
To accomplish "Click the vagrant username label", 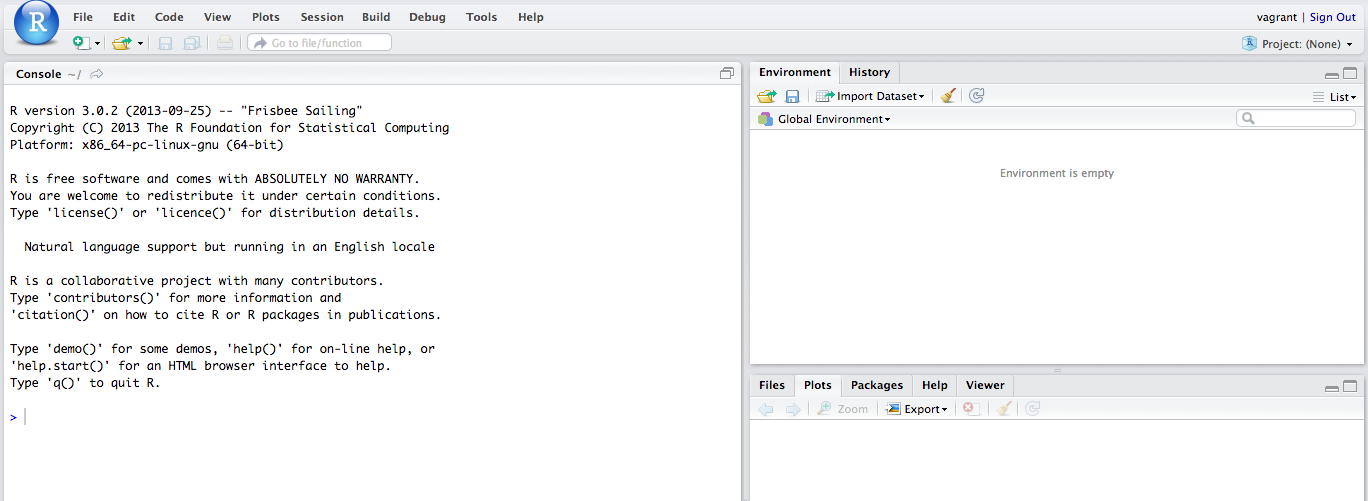I will tap(1277, 17).
